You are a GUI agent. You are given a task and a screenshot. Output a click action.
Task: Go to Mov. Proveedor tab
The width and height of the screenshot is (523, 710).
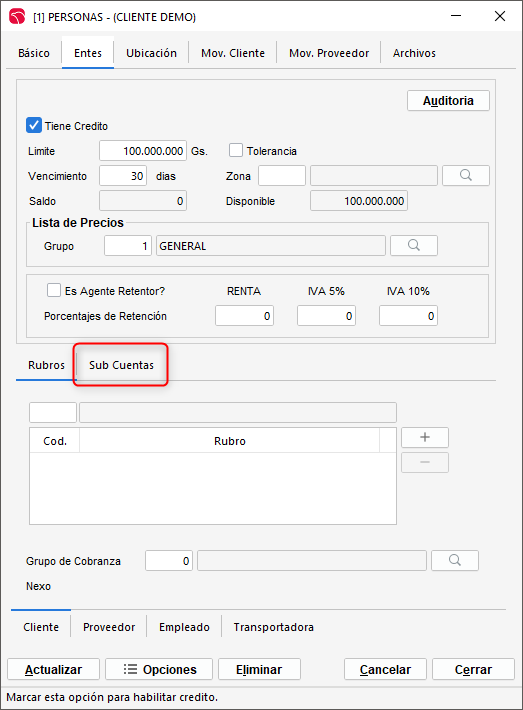tap(329, 53)
